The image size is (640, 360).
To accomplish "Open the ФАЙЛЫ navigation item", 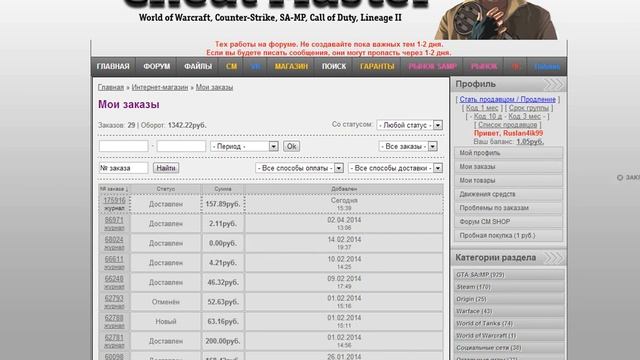I will point(198,66).
